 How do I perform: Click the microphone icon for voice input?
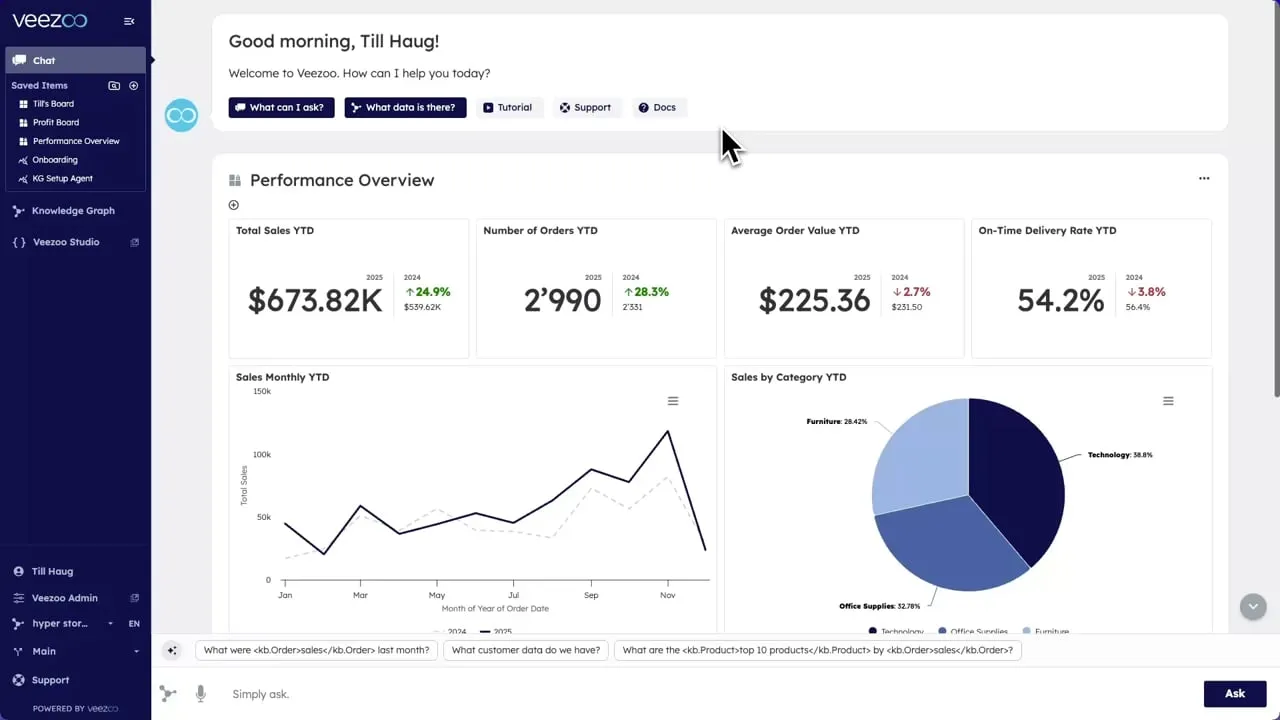coord(201,693)
